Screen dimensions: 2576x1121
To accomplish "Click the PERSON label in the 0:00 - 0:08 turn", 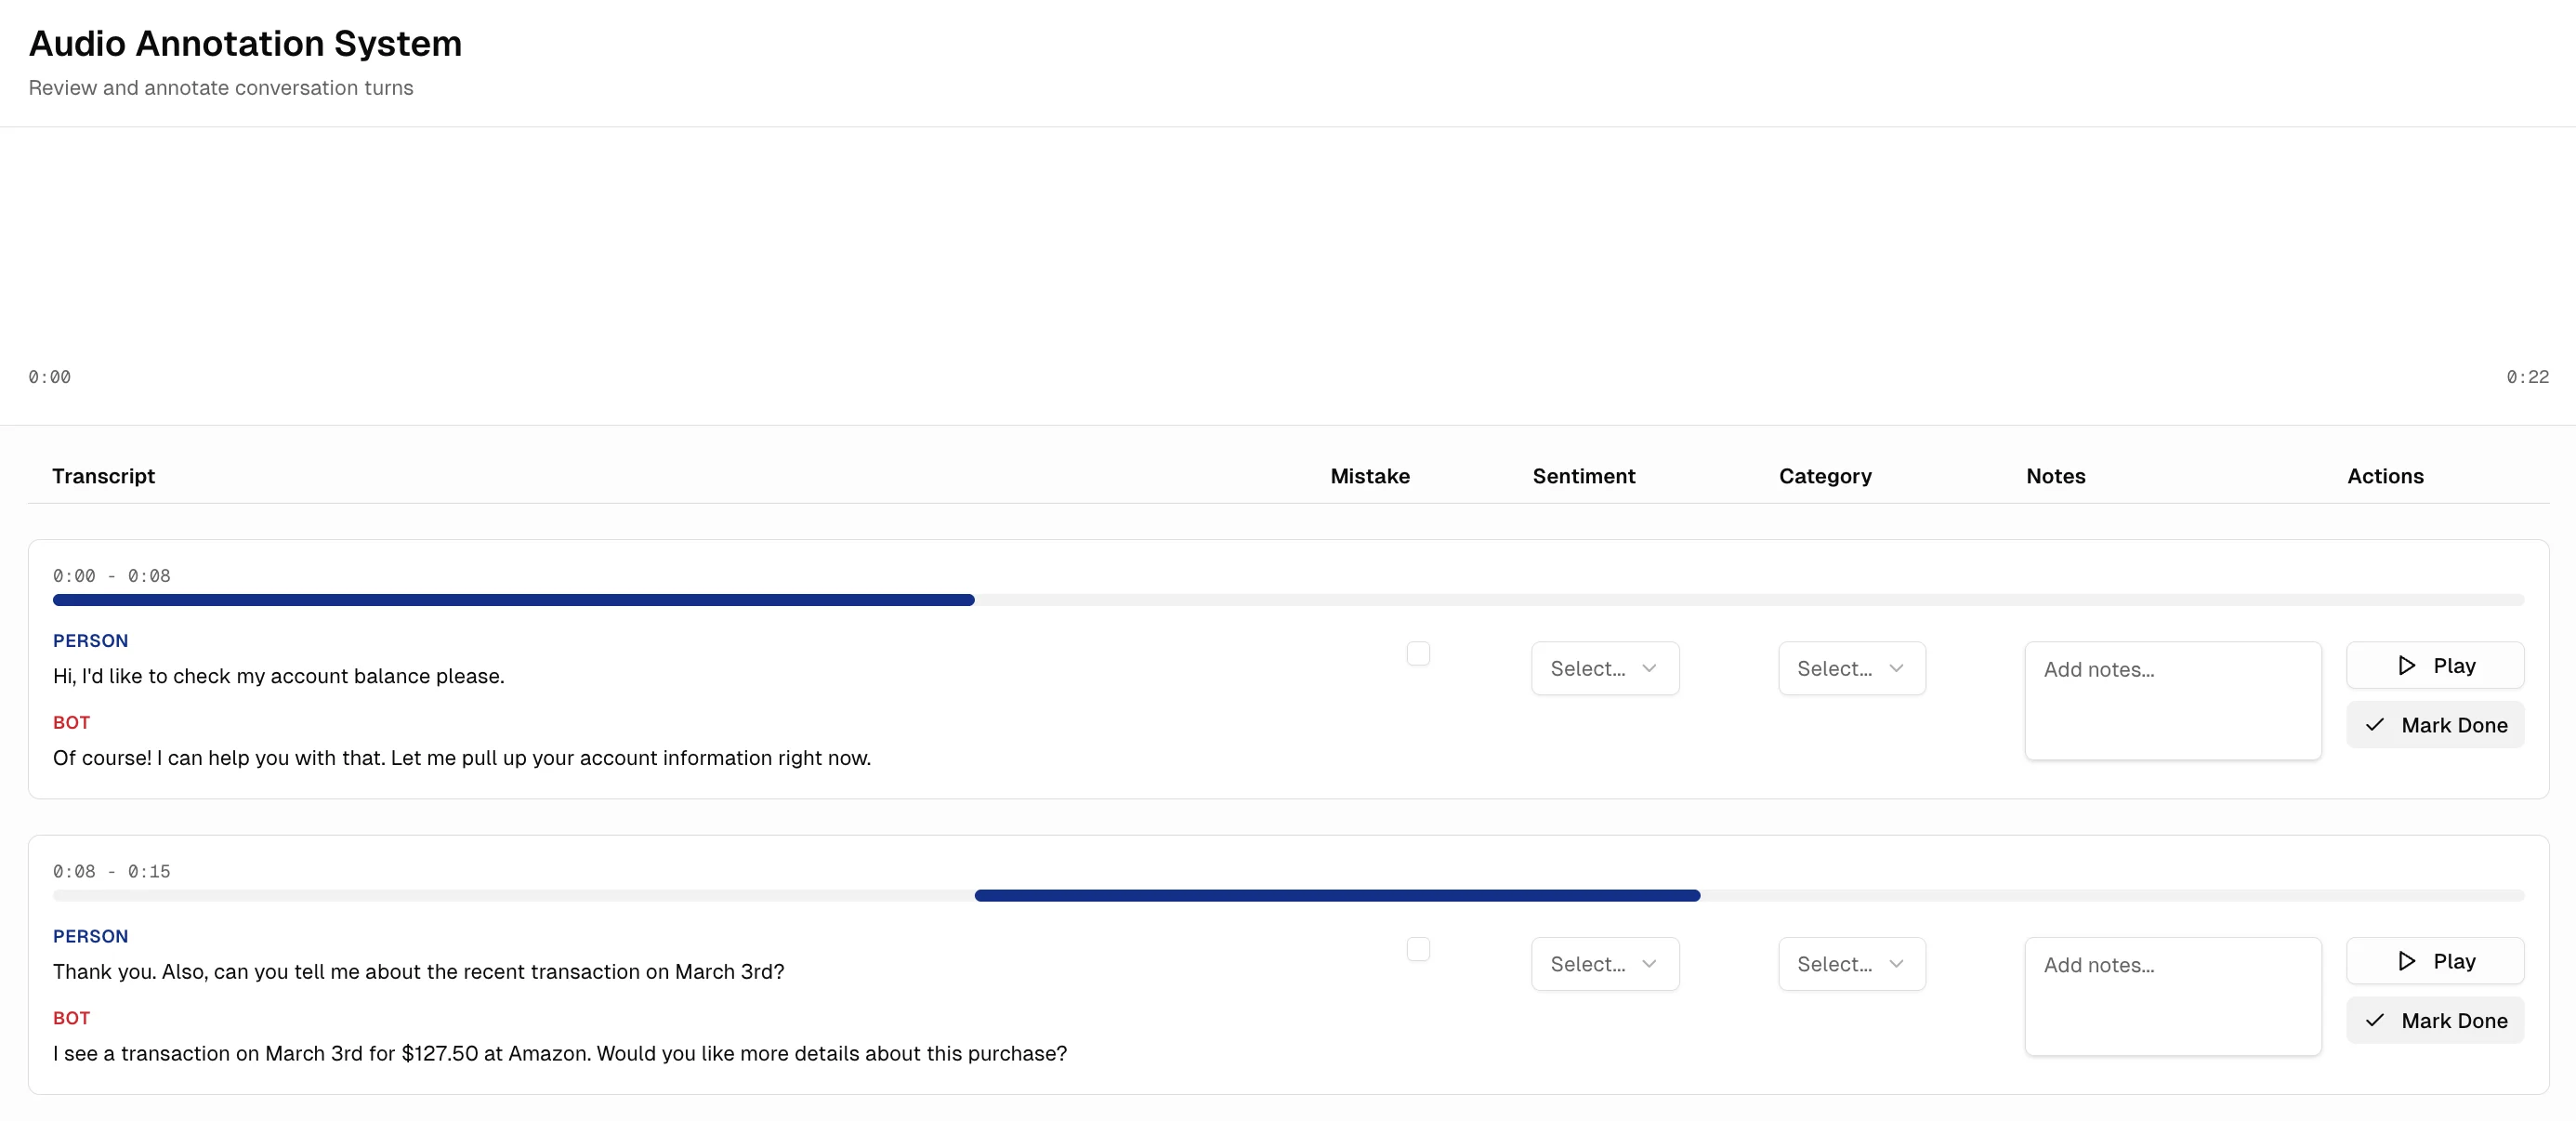I will (91, 641).
